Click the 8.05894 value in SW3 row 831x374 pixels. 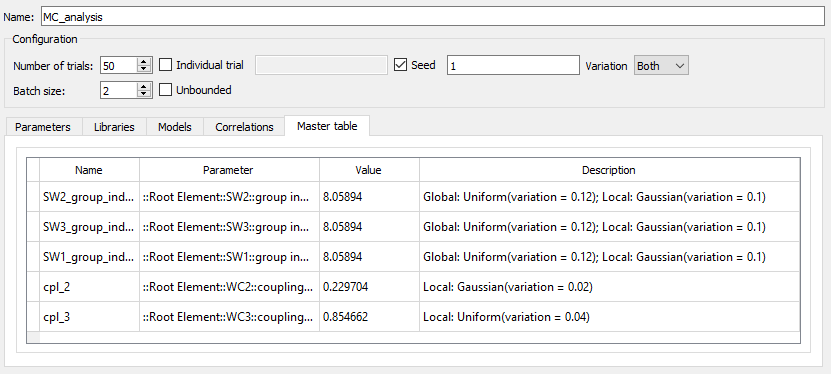[369, 227]
